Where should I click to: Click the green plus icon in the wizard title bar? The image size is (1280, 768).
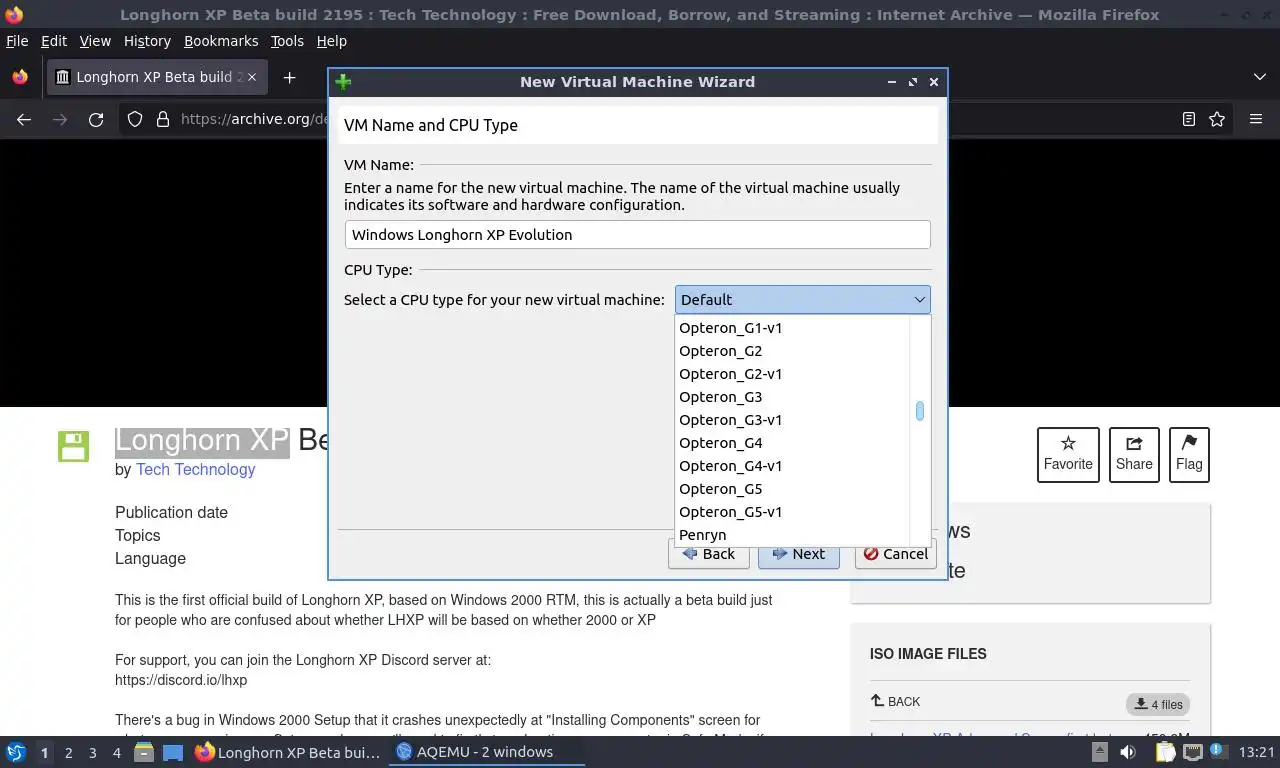[x=343, y=82]
